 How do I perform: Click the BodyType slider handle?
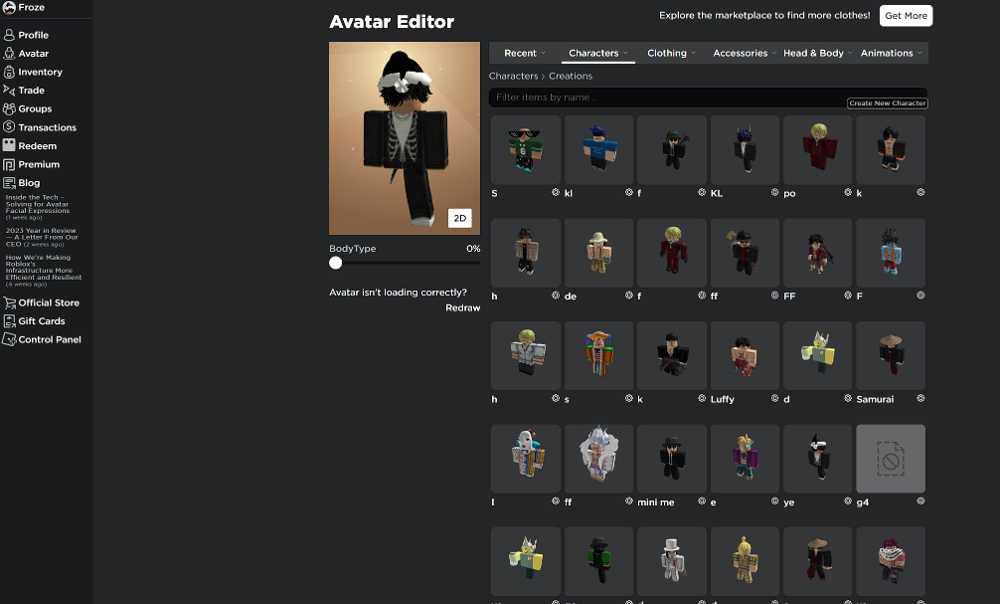point(336,263)
